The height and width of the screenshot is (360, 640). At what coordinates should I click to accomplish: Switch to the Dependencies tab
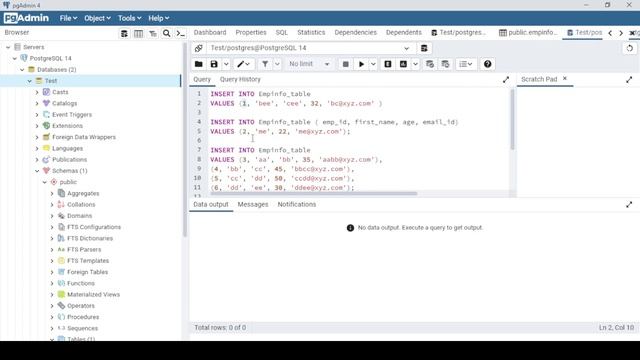356,33
